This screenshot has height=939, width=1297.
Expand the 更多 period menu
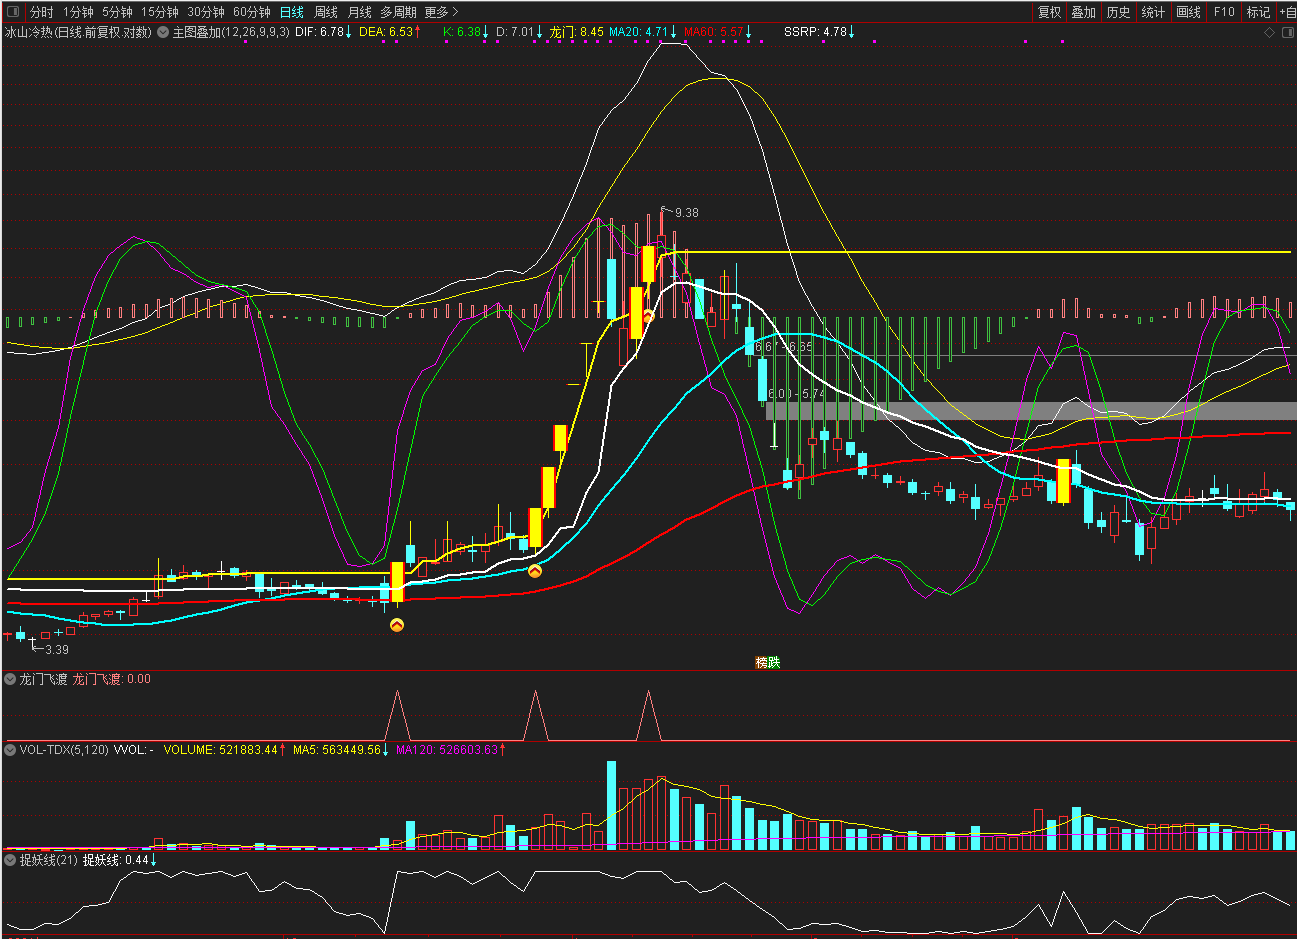pyautogui.click(x=442, y=12)
